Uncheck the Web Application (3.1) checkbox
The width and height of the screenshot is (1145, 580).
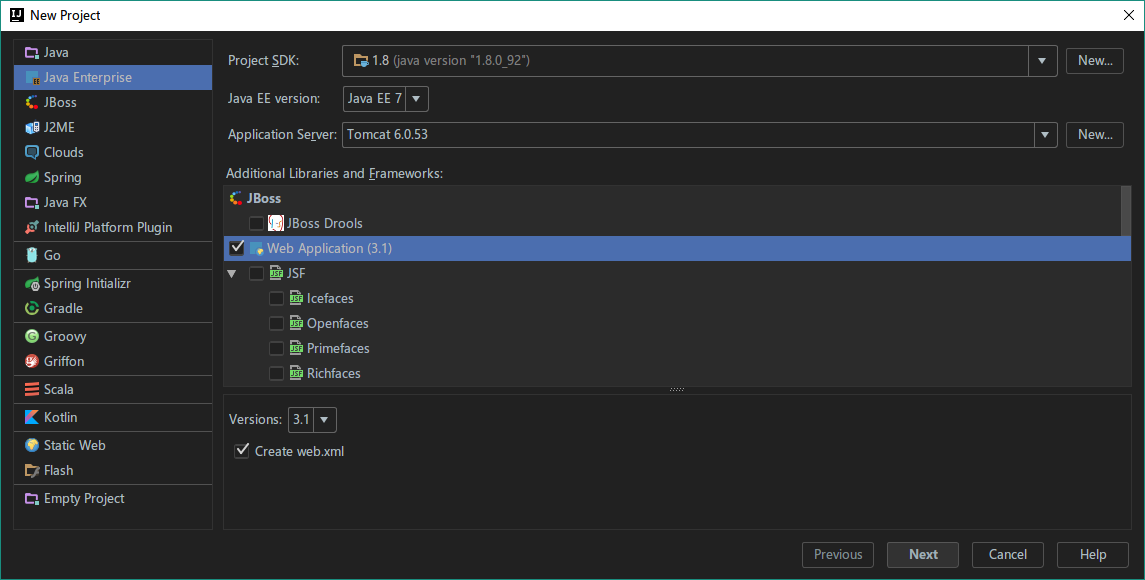tap(237, 248)
